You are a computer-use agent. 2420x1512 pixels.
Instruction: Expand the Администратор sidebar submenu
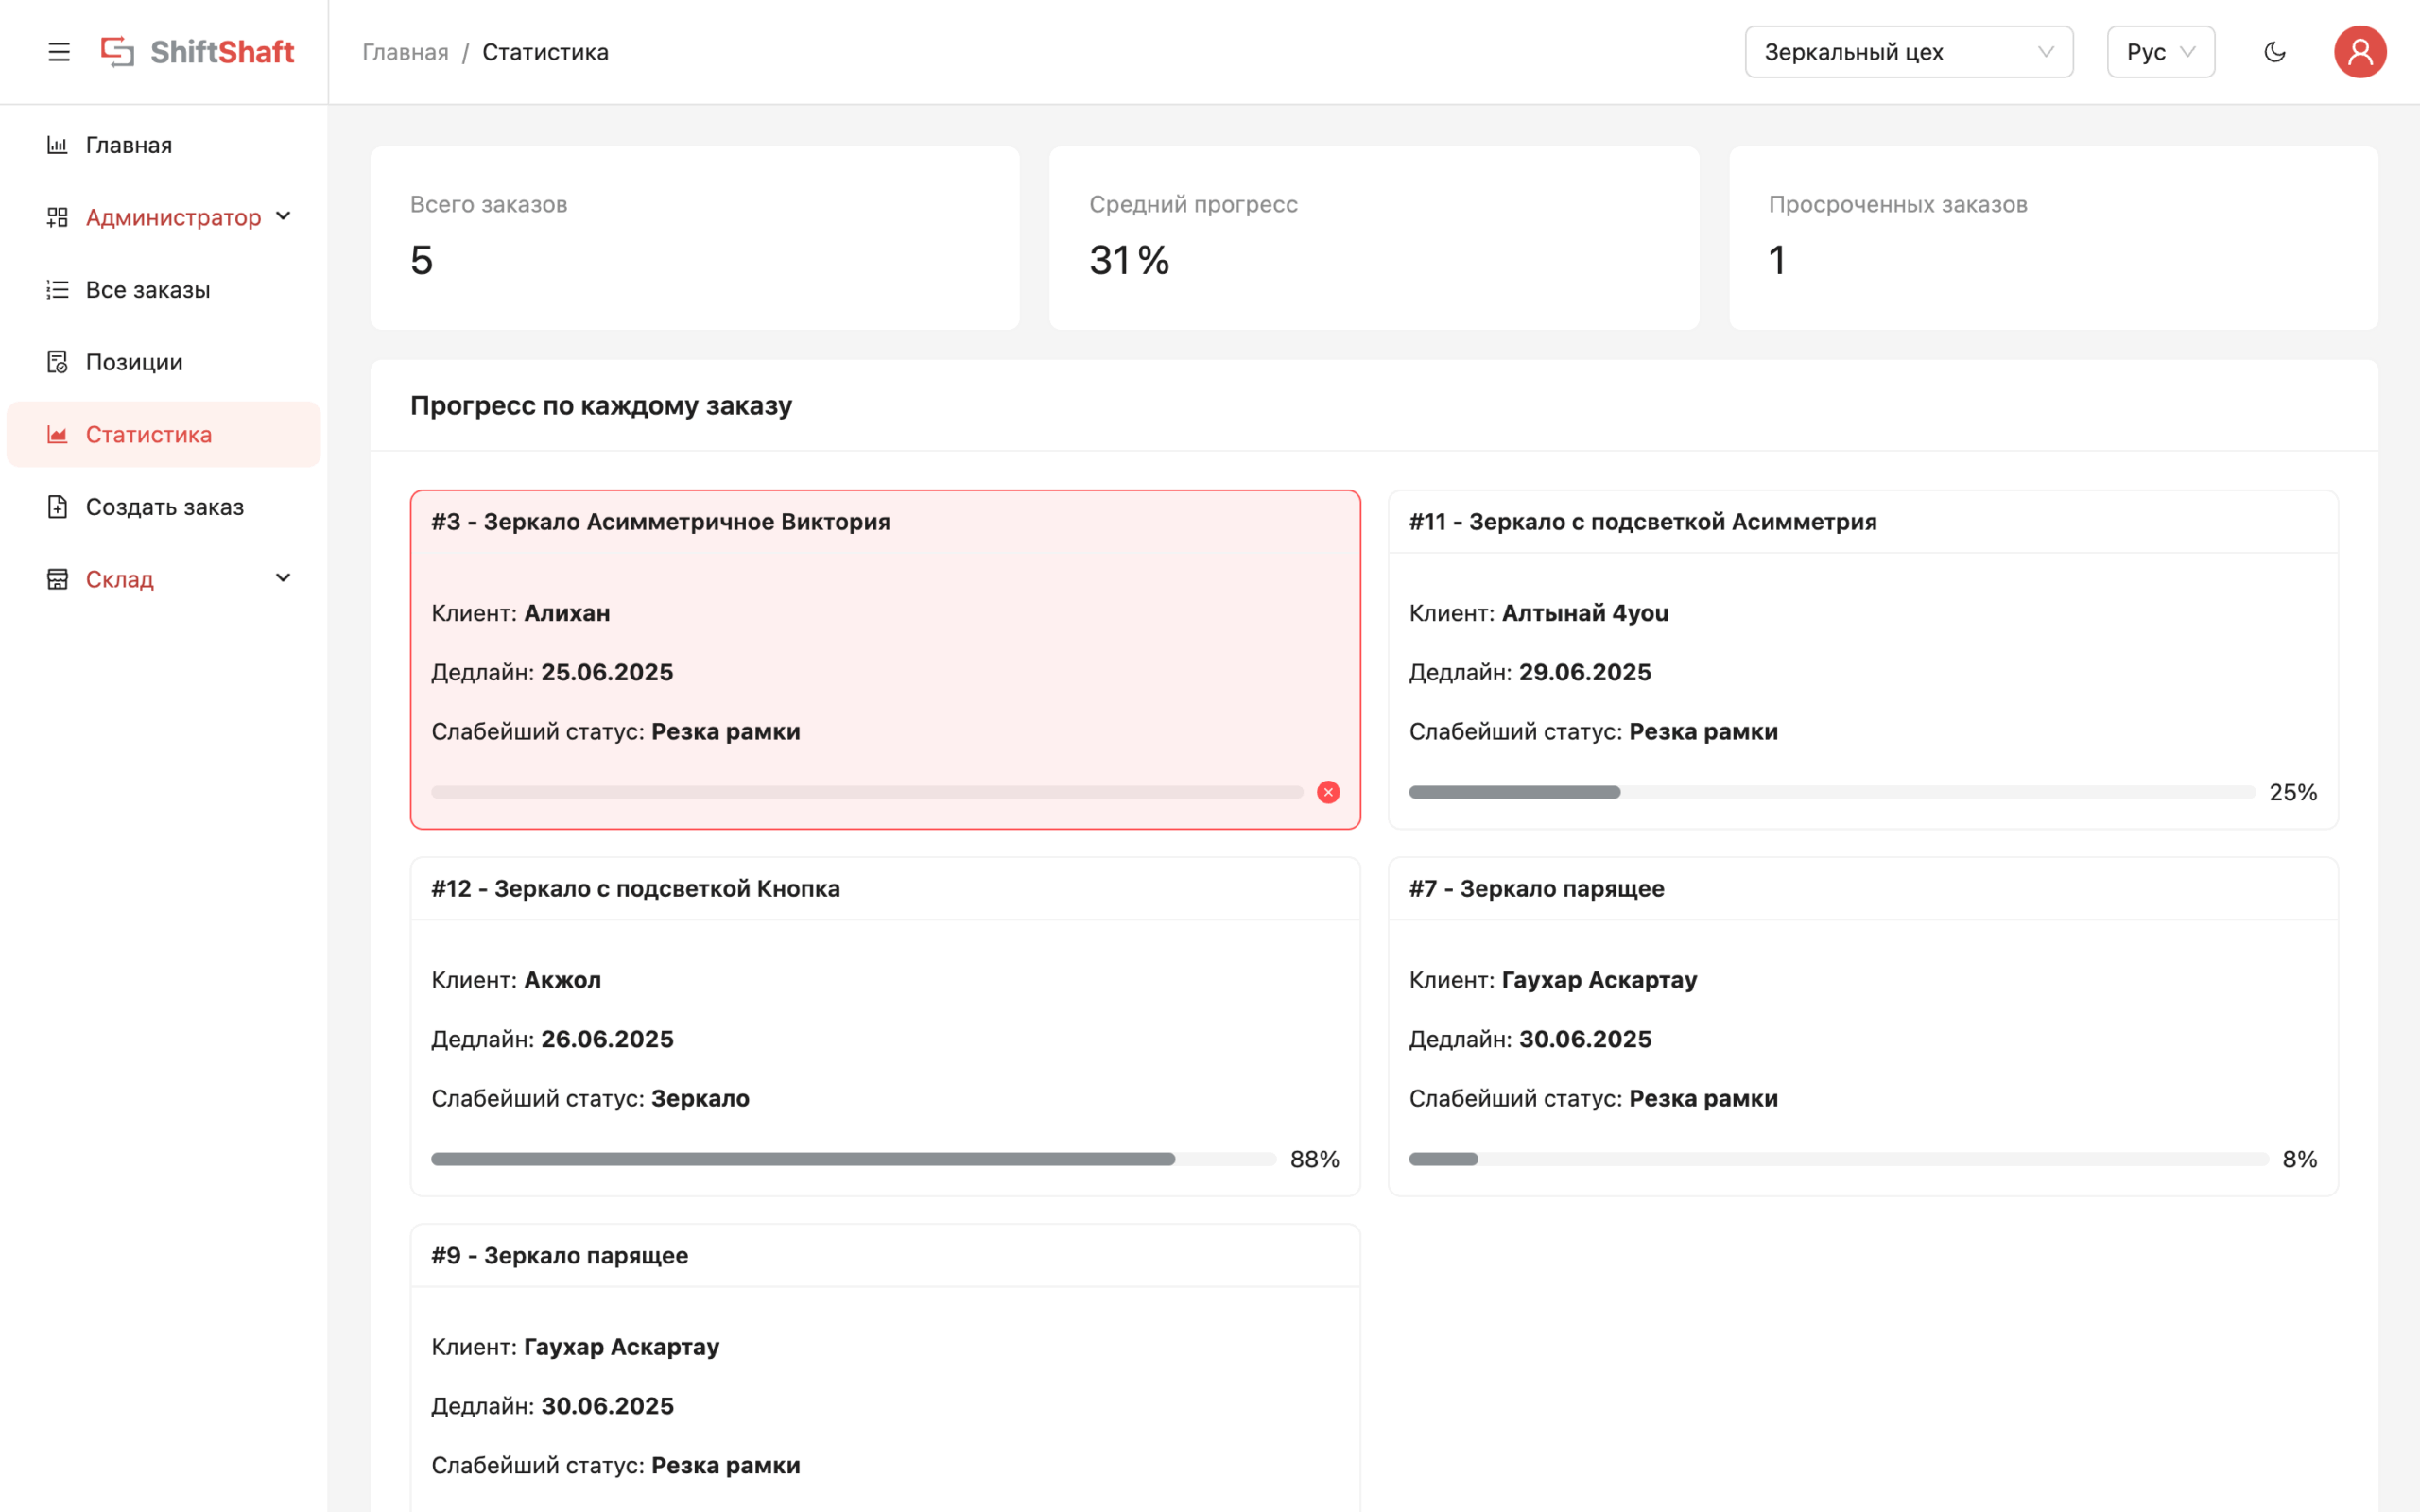pyautogui.click(x=173, y=217)
